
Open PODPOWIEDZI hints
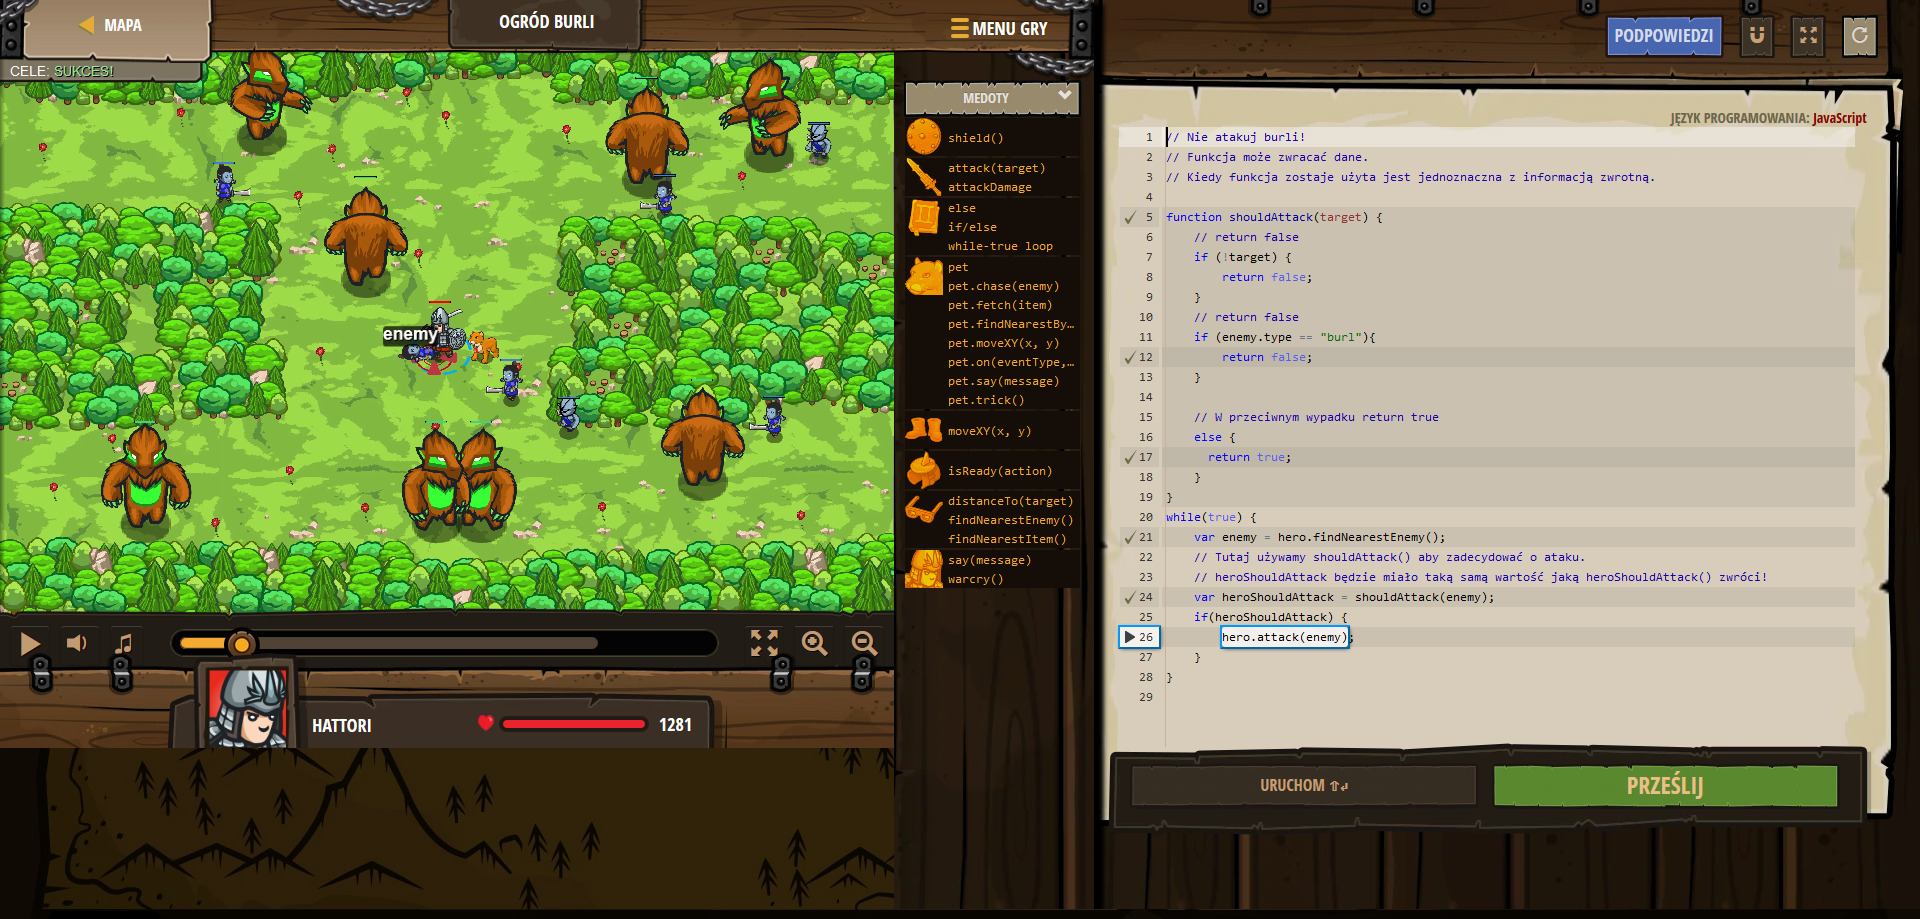1664,36
